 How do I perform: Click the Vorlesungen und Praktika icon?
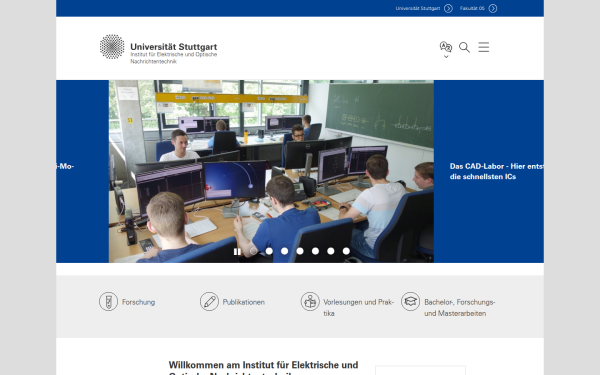(x=310, y=302)
